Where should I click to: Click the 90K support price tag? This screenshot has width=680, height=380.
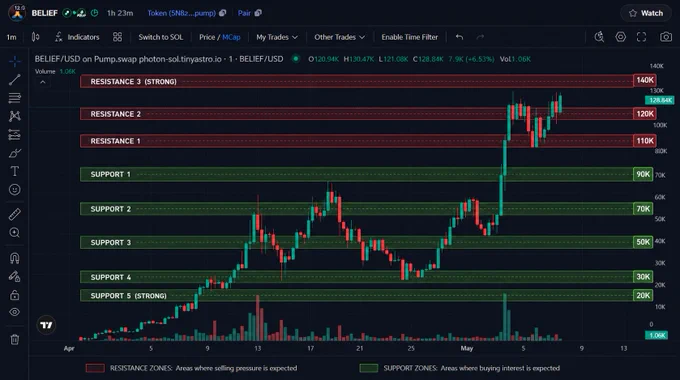[643, 174]
